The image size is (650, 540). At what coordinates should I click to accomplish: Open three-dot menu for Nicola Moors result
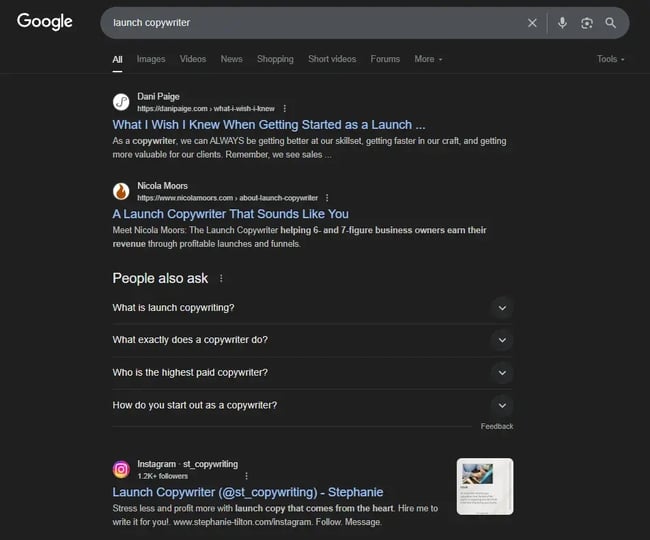(327, 198)
